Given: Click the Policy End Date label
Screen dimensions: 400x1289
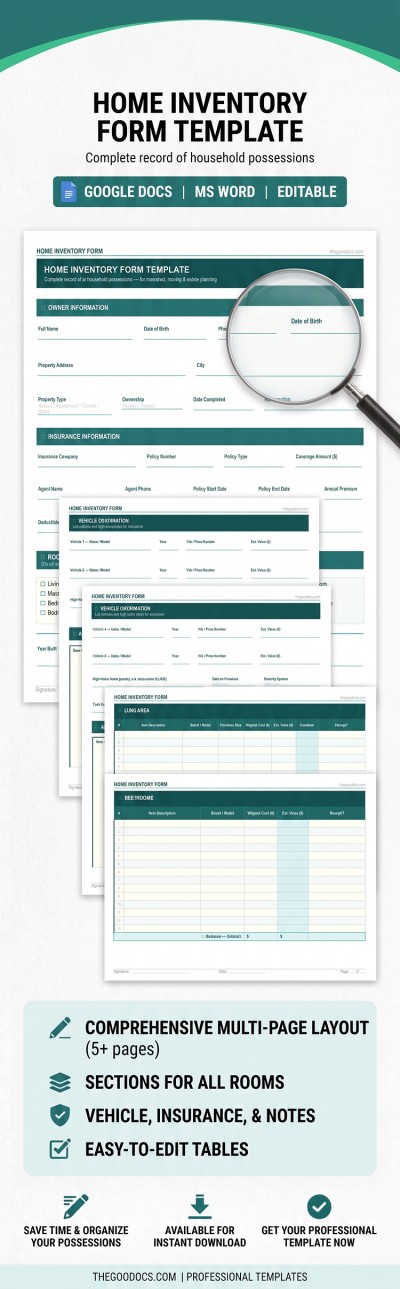Looking at the screenshot, I should click(273, 488).
